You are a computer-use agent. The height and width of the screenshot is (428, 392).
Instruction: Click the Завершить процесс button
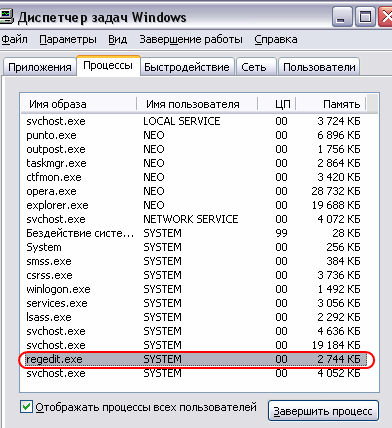pyautogui.click(x=323, y=411)
